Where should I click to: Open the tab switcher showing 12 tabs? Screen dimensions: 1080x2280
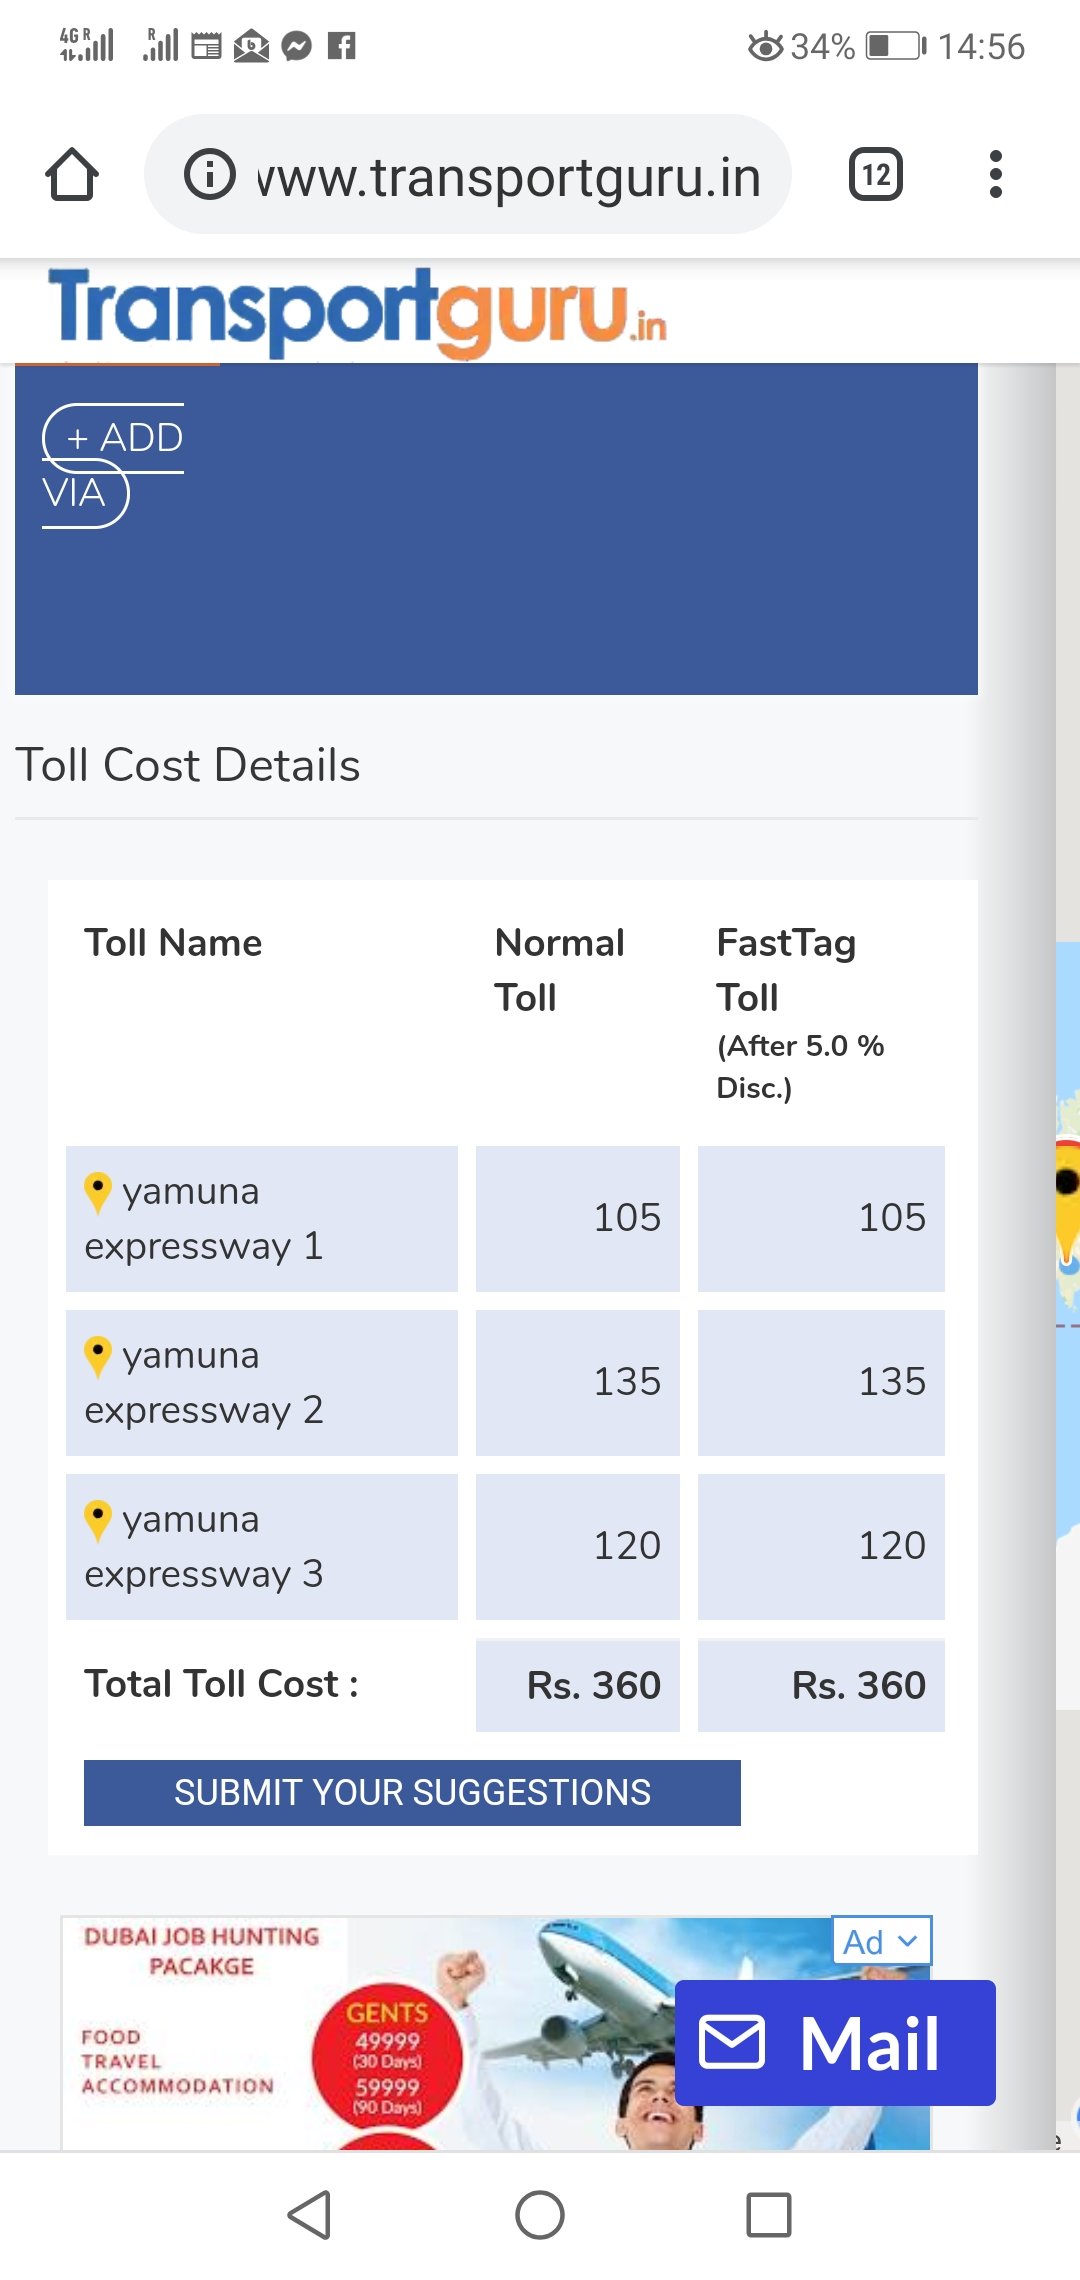click(x=875, y=175)
